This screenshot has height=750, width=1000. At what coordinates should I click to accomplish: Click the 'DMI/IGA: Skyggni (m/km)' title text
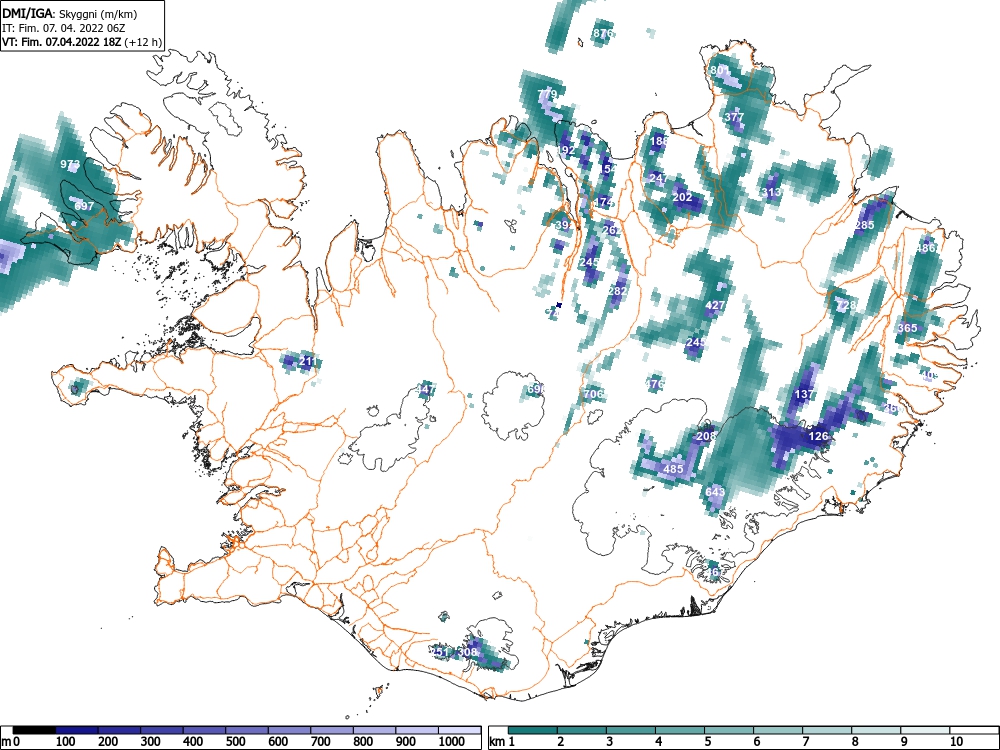(x=70, y=13)
